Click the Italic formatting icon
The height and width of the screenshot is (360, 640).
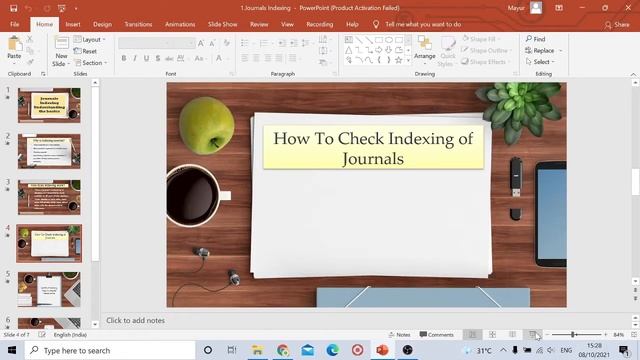[x=135, y=58]
